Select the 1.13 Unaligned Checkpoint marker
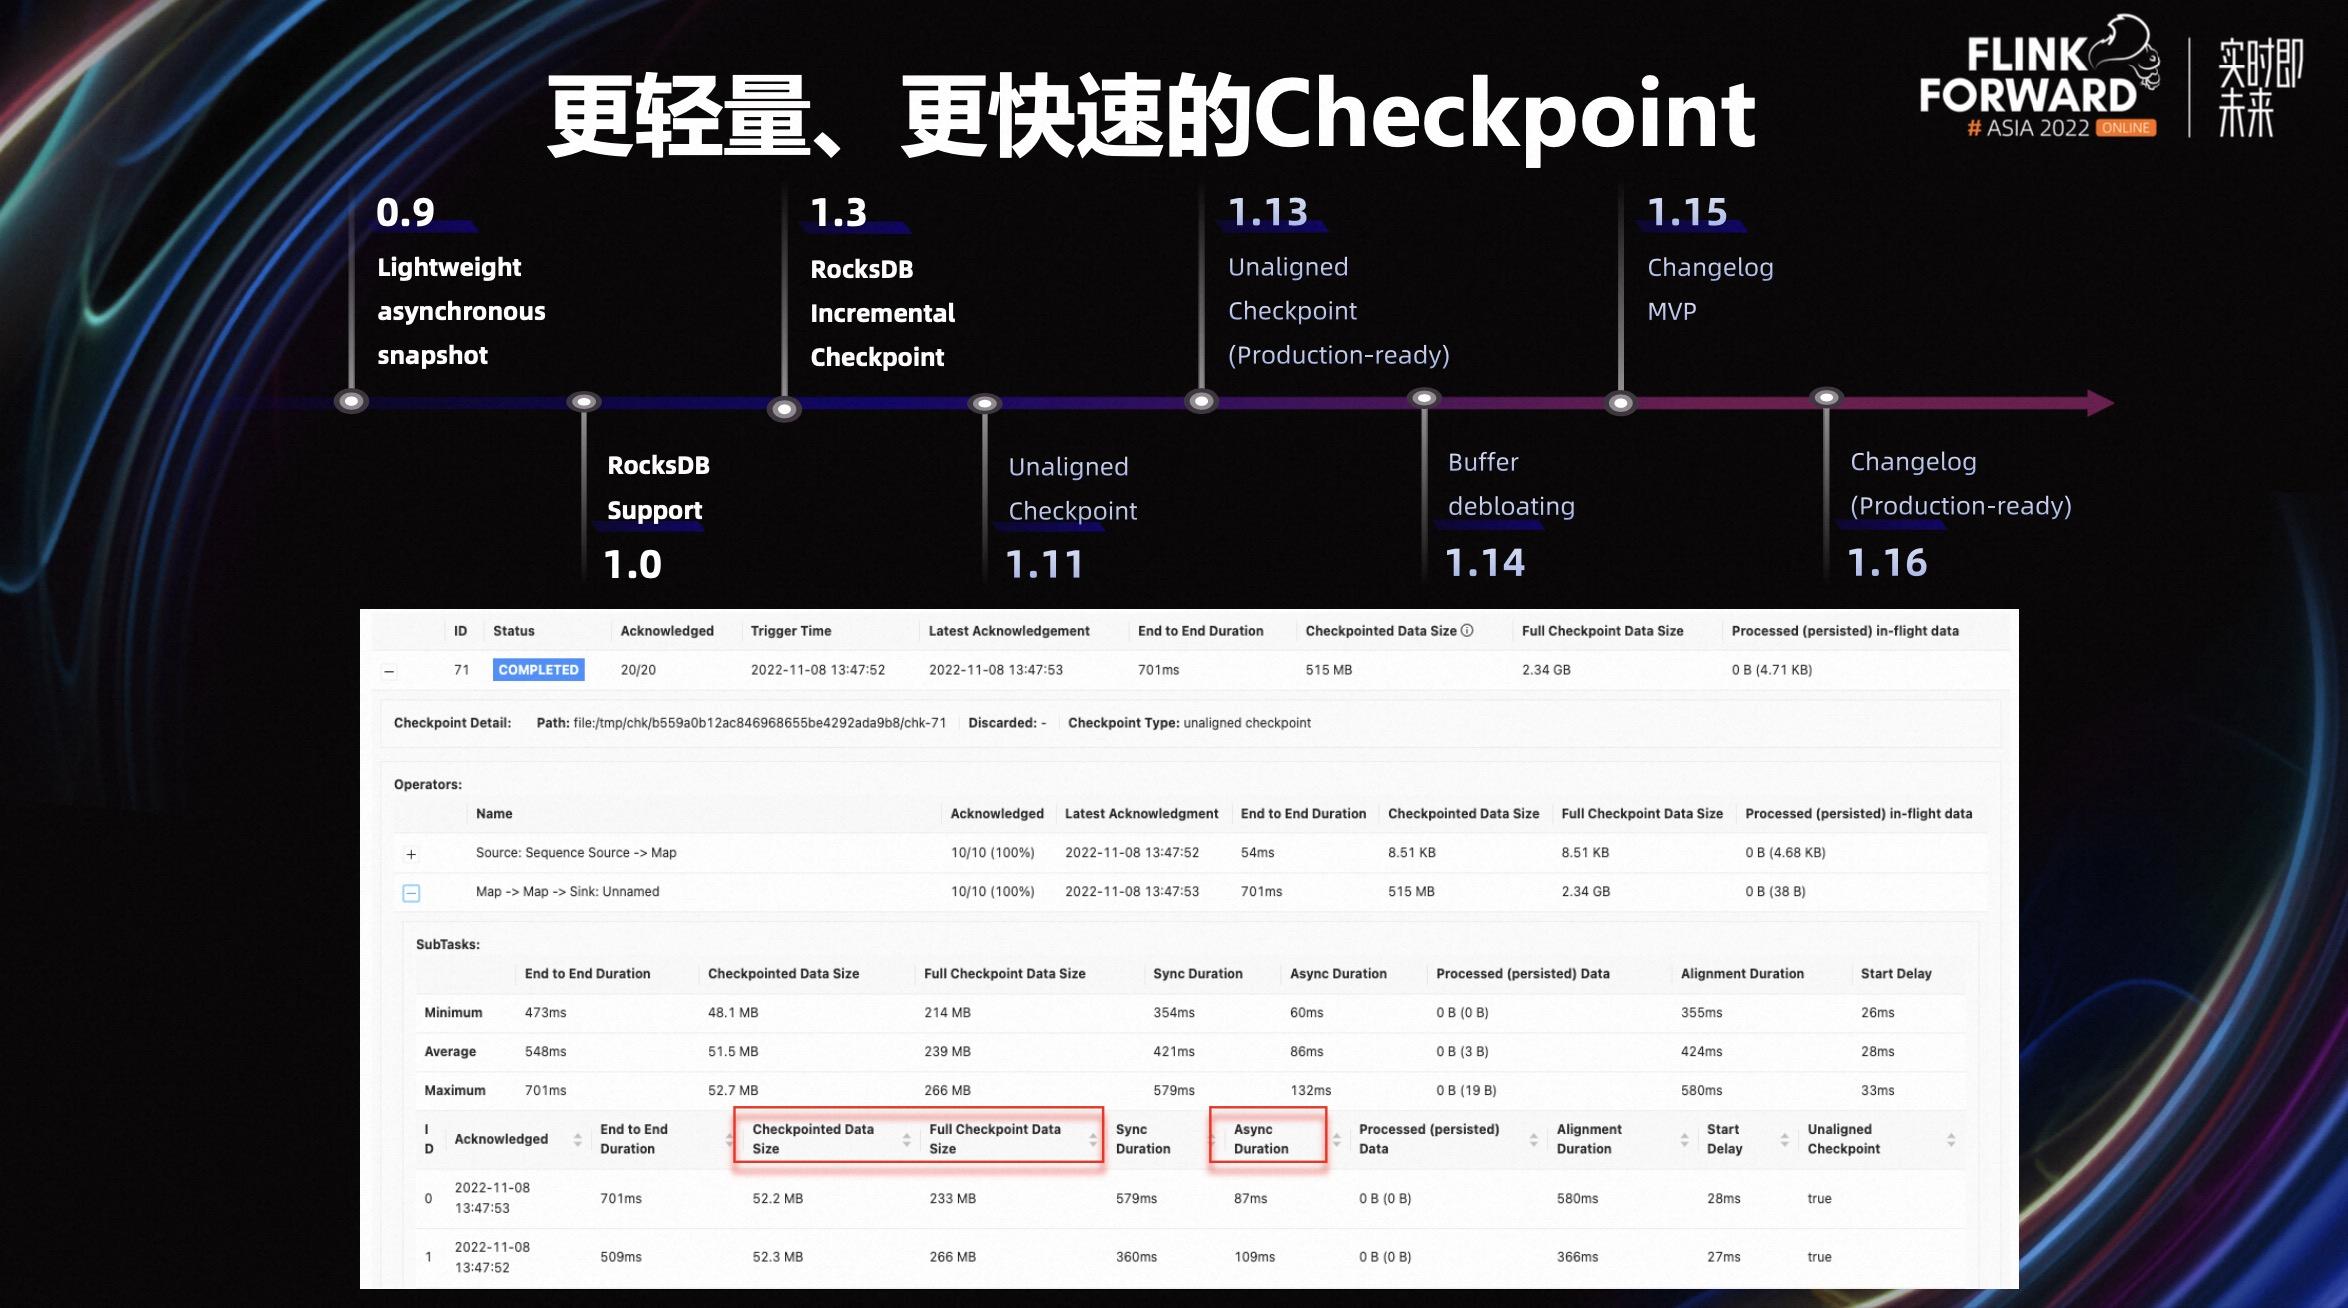 [1203, 399]
